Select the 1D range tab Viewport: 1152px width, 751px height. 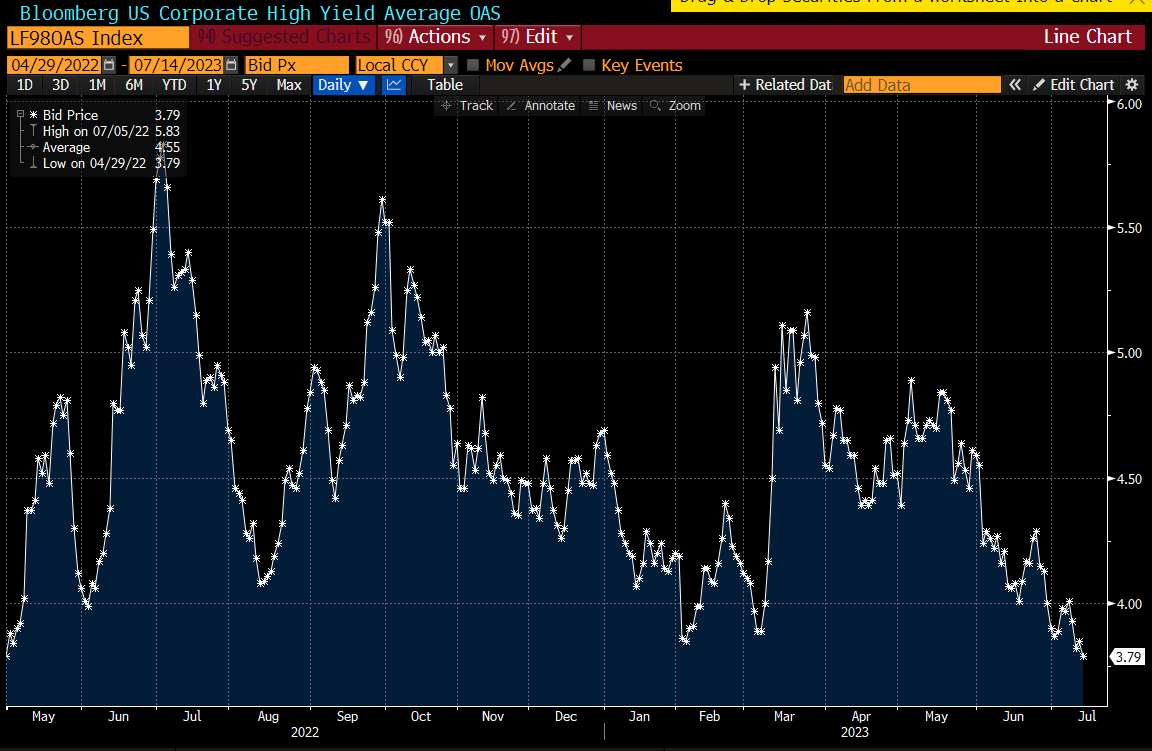coord(24,85)
